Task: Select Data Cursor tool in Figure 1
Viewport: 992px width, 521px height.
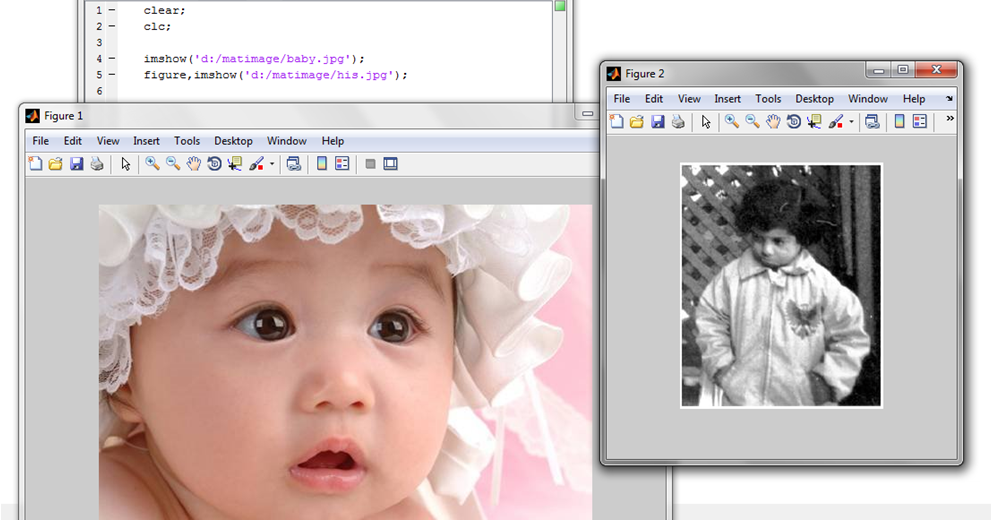Action: [x=235, y=164]
